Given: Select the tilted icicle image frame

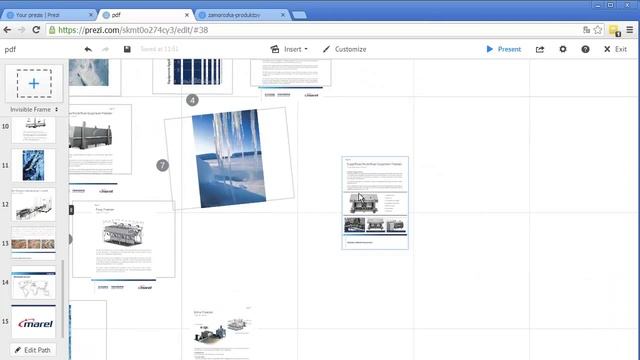Looking at the screenshot, I should tap(229, 159).
